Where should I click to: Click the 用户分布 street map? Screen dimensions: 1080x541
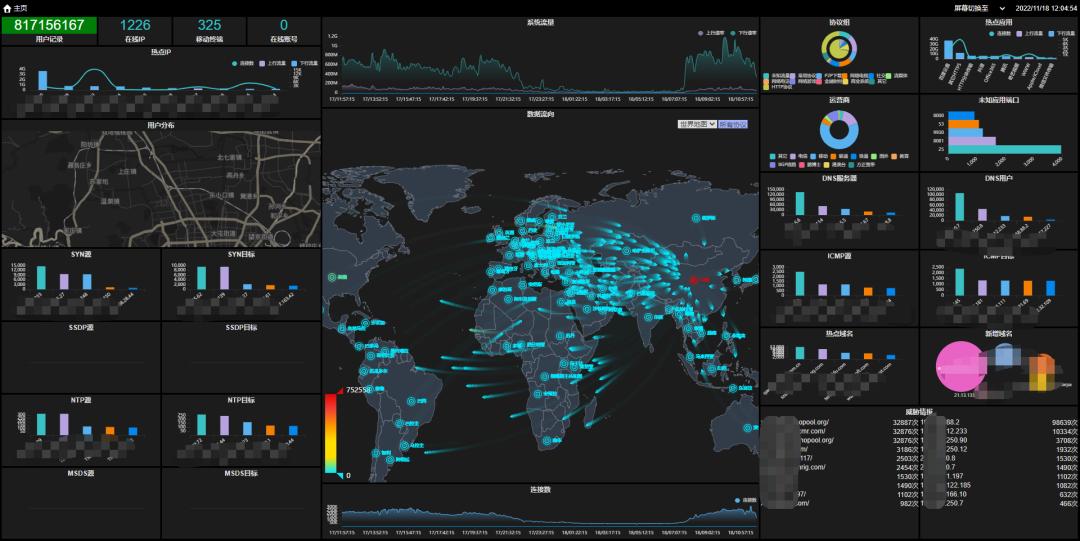[x=161, y=189]
